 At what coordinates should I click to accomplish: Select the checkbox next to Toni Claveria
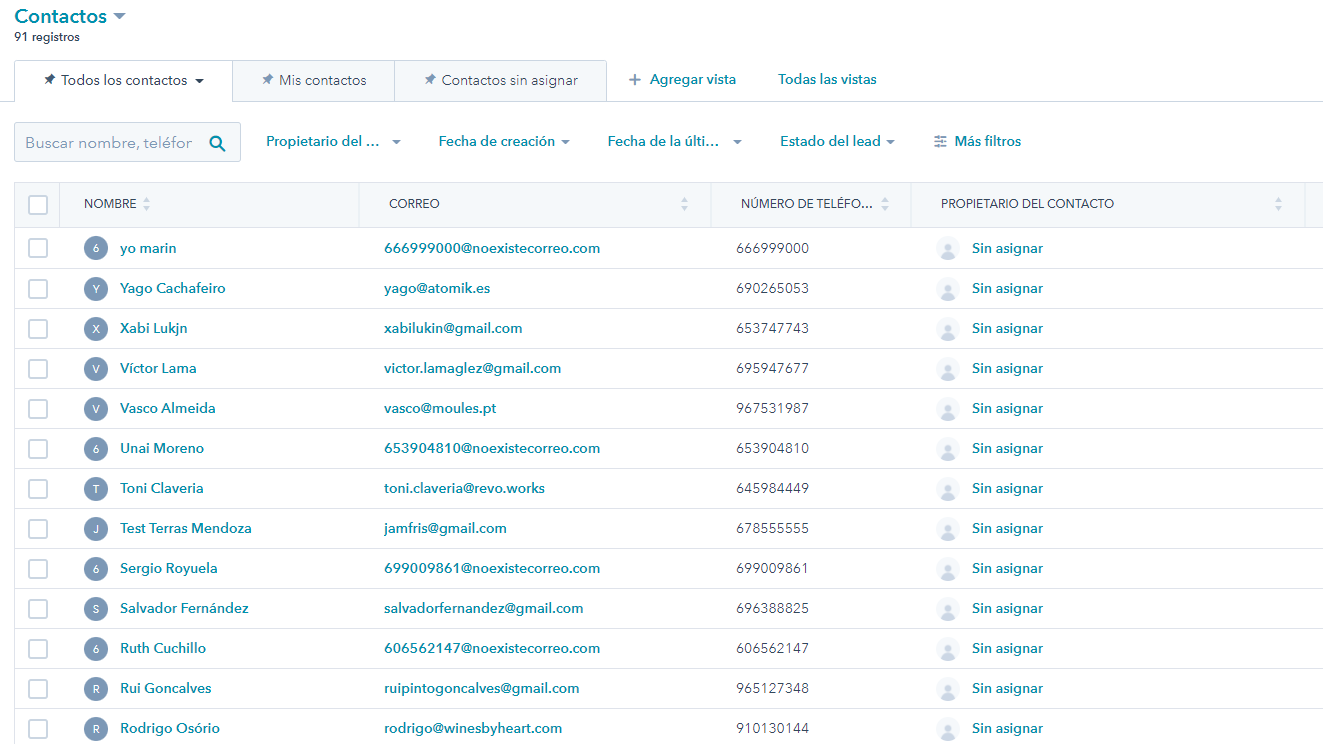(x=38, y=489)
